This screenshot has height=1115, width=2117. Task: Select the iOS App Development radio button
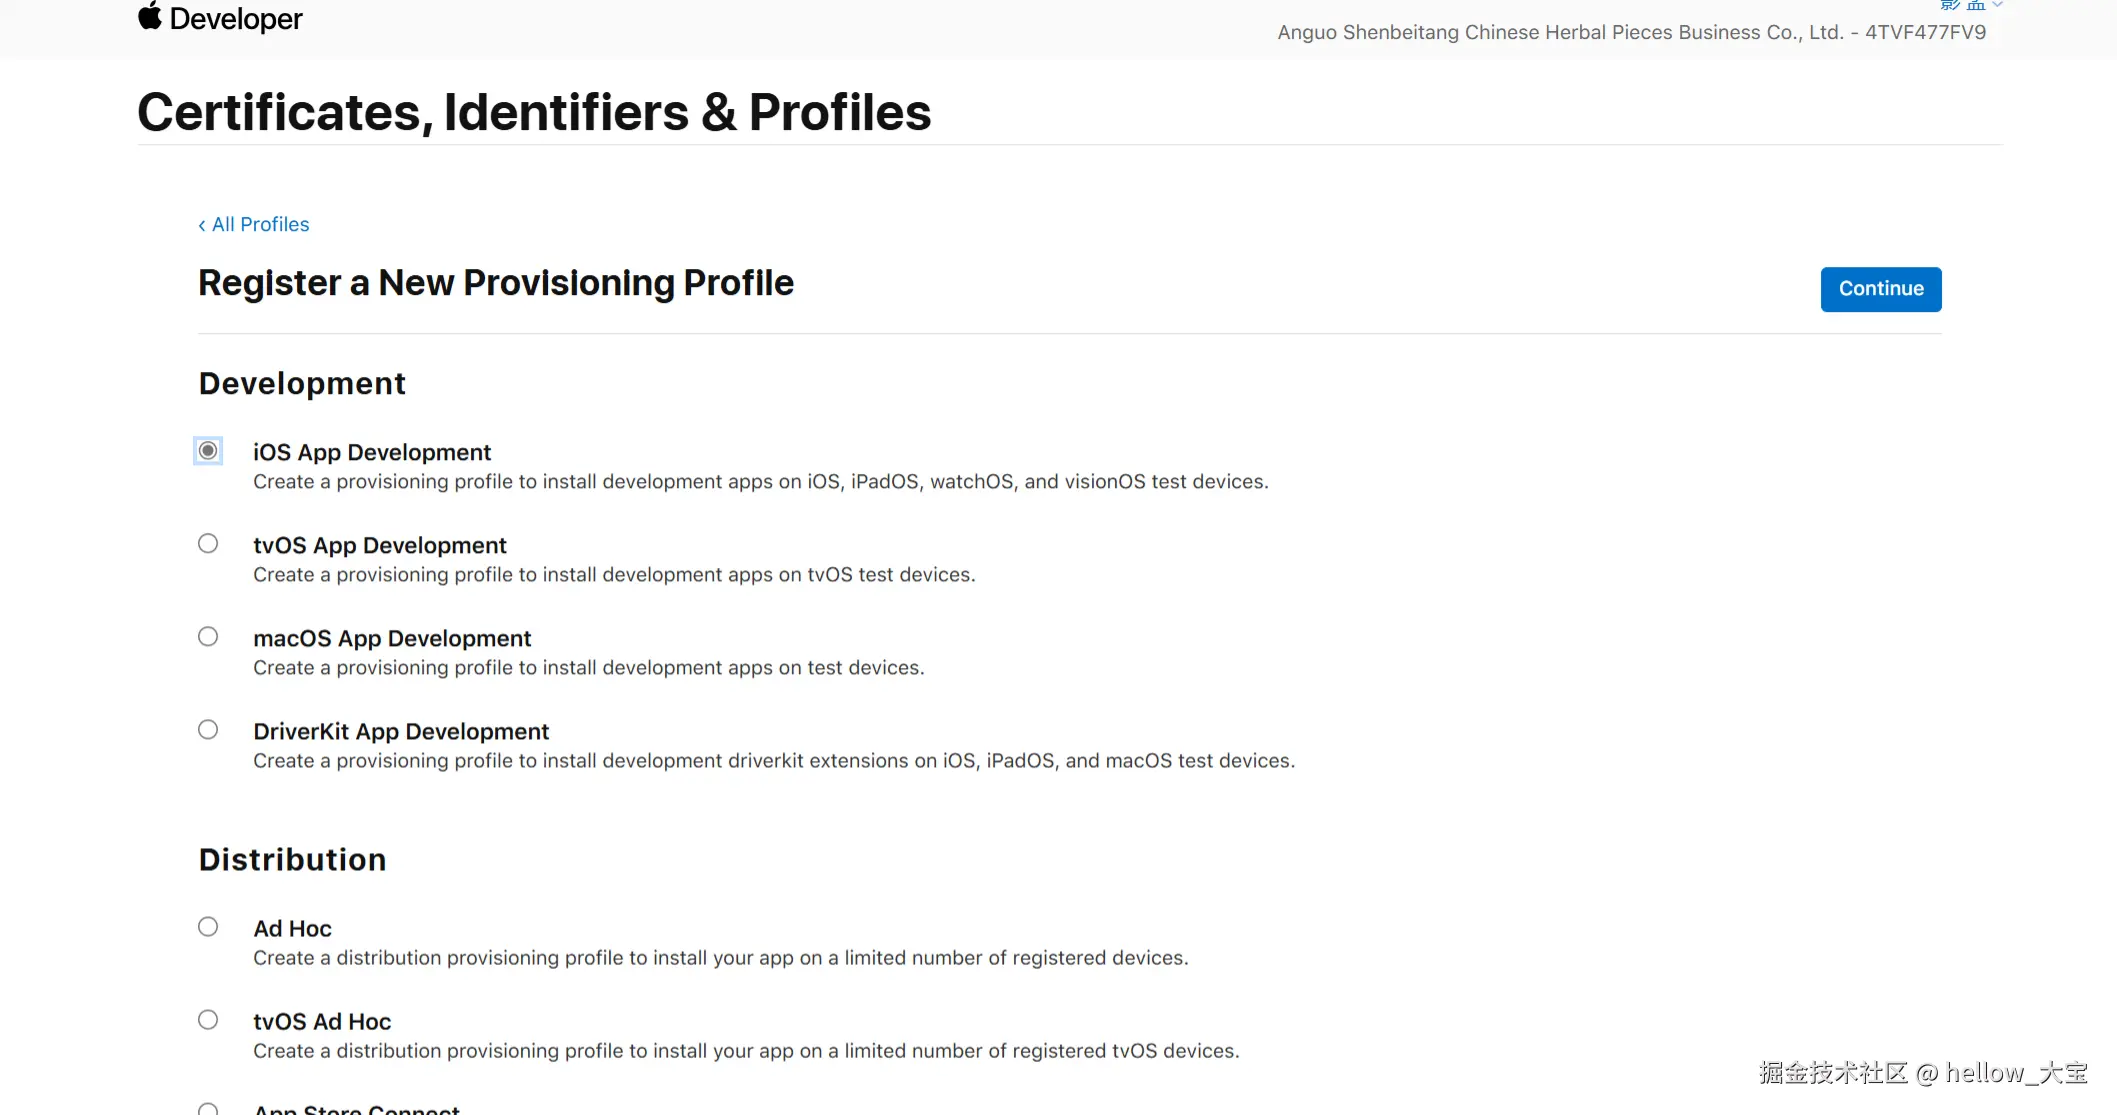[x=208, y=451]
